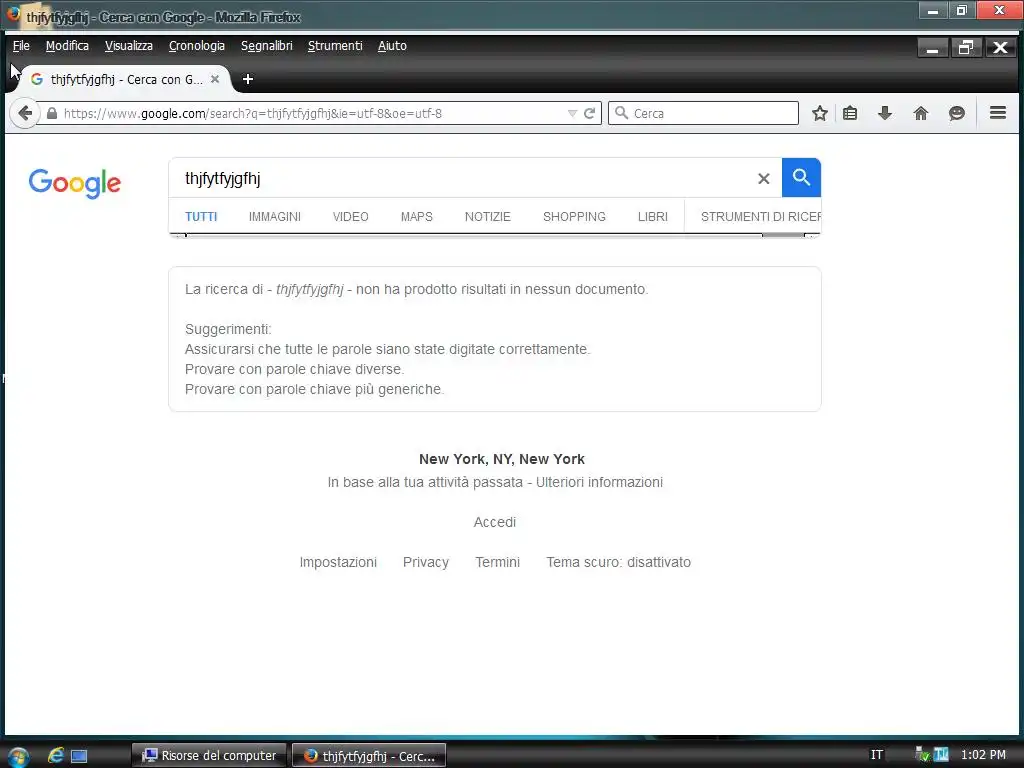
Task: Open the URL history dropdown arrow
Action: pos(572,113)
